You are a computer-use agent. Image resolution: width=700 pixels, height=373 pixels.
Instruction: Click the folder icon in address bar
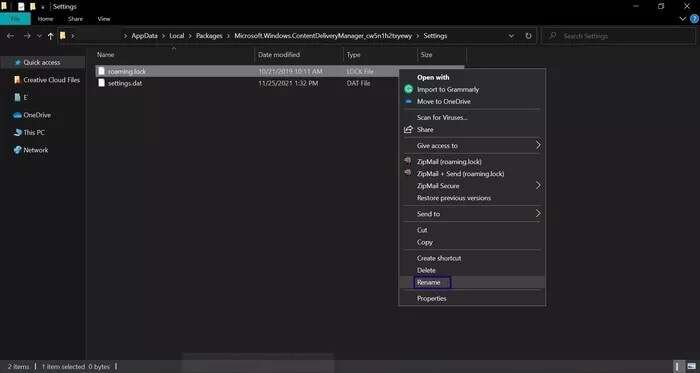(62, 36)
